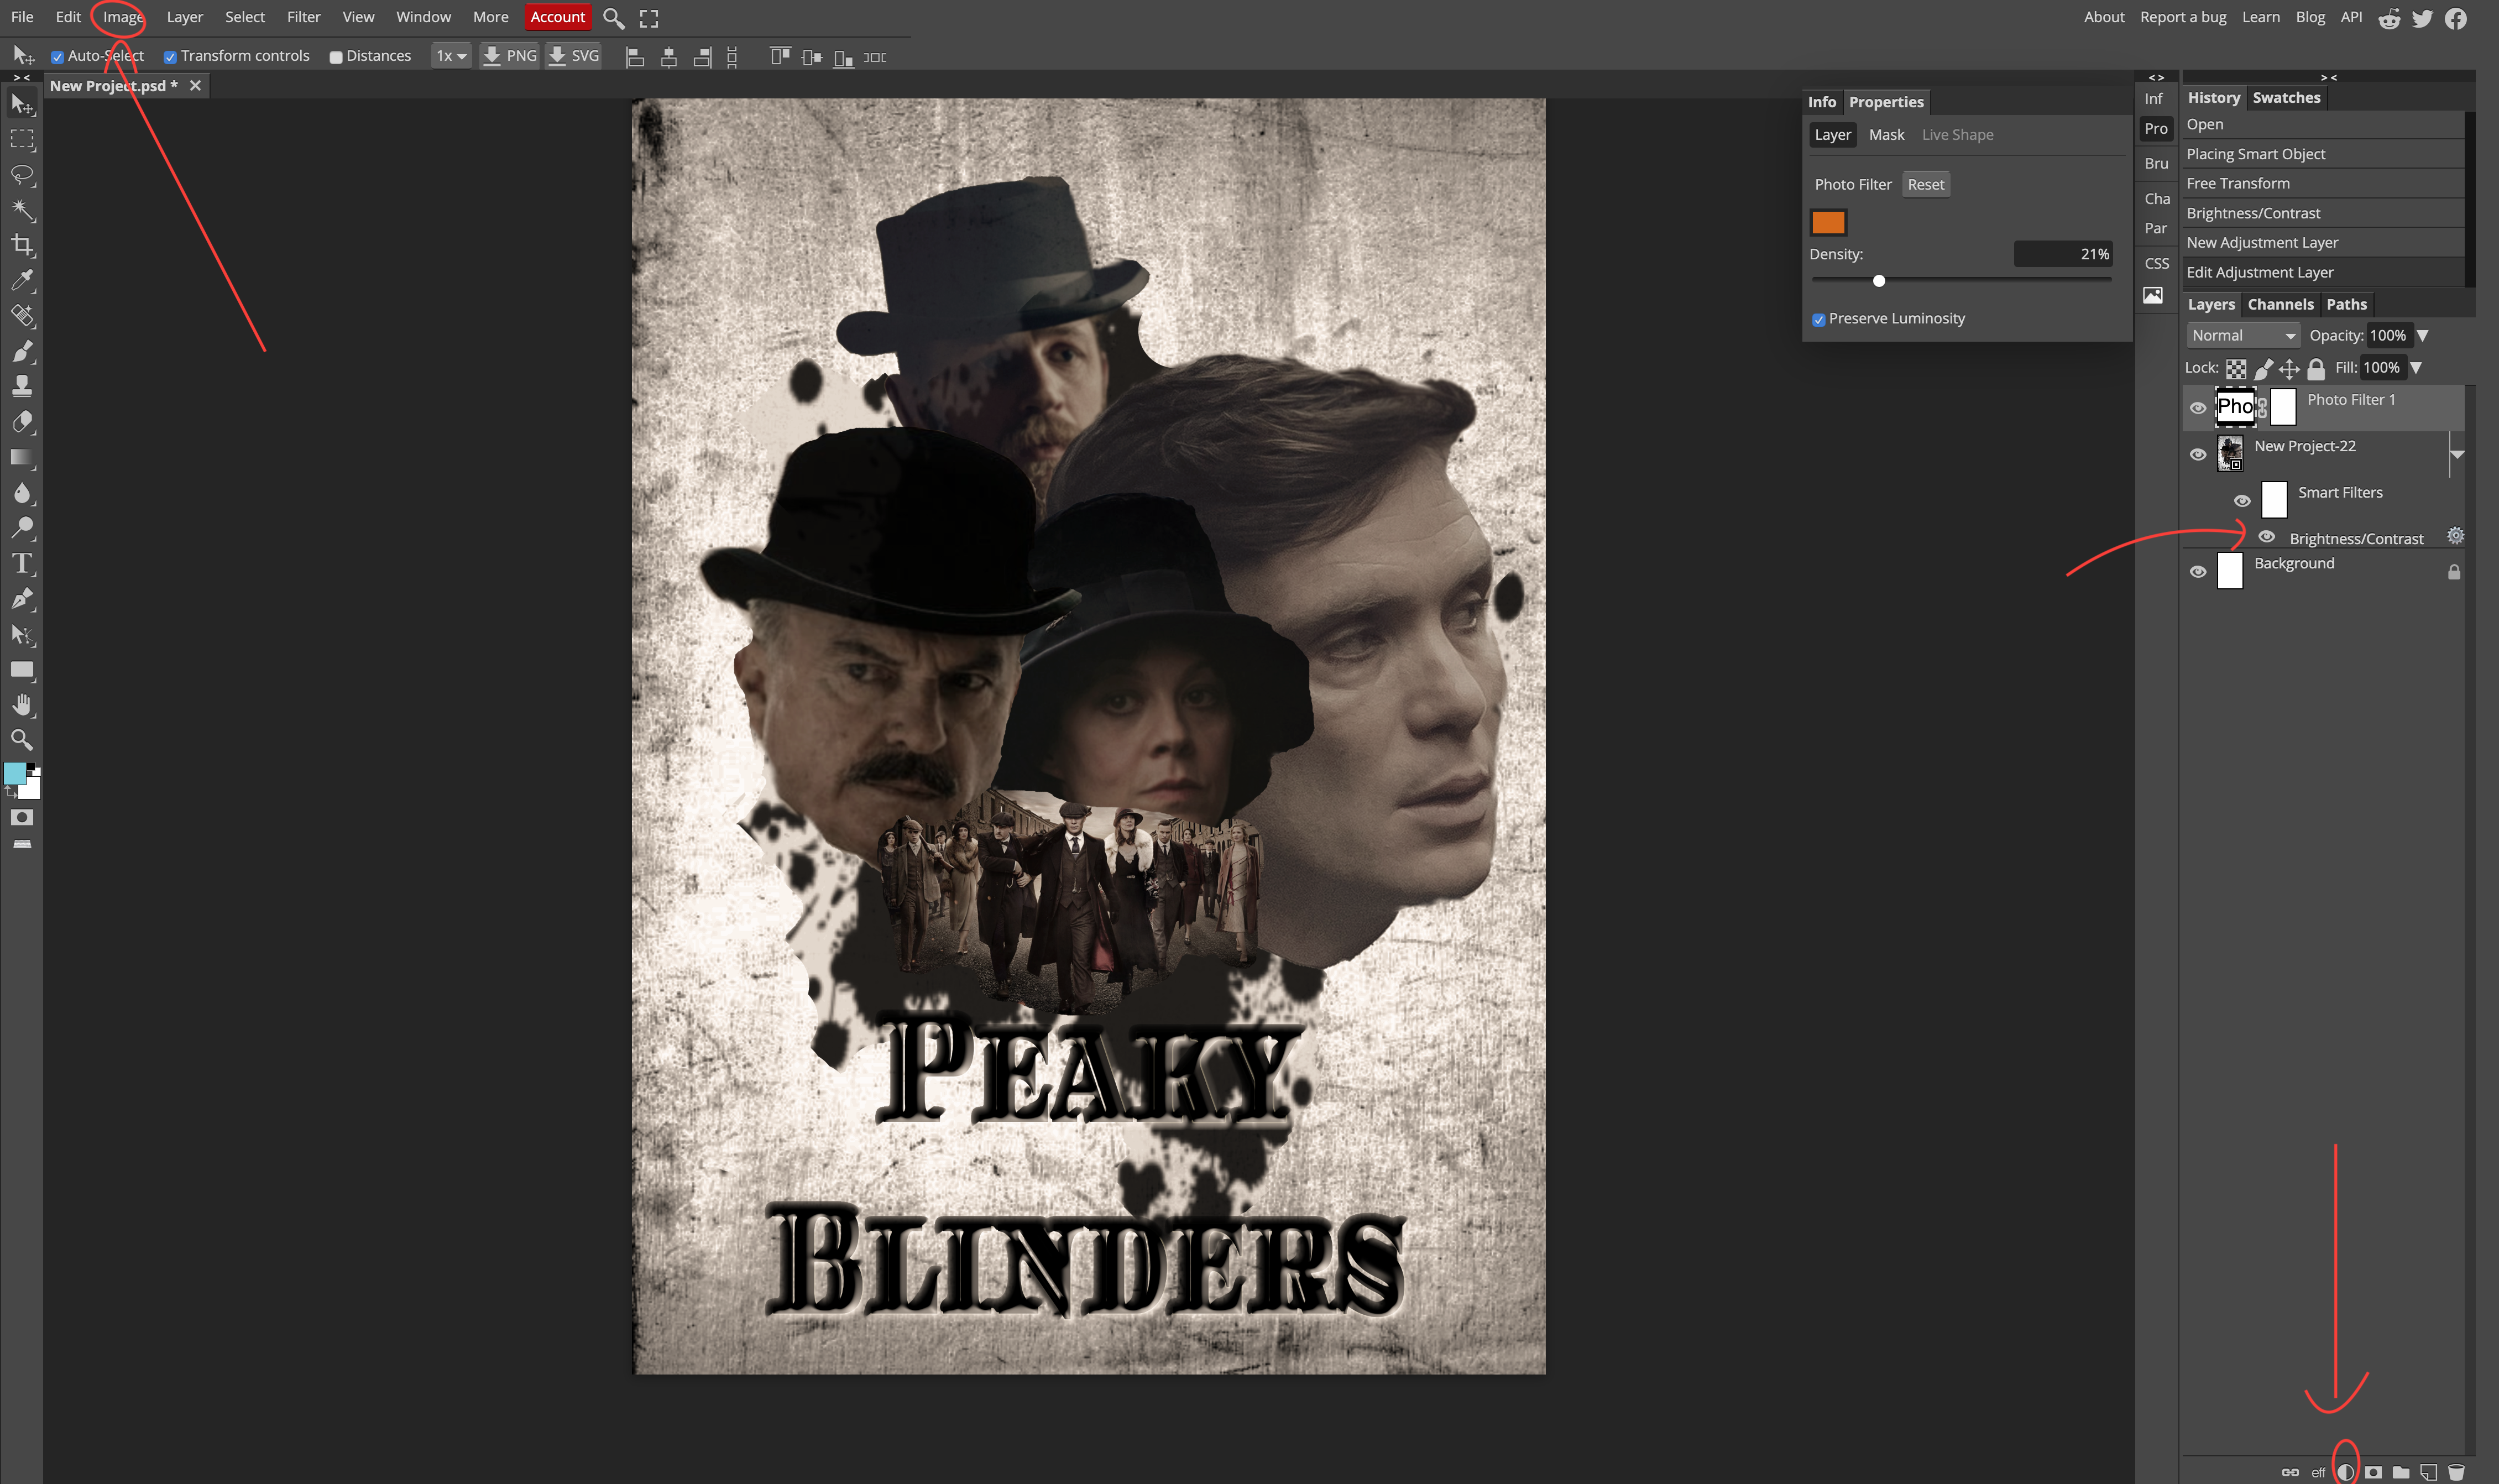Select the Zoom tool

(22, 740)
